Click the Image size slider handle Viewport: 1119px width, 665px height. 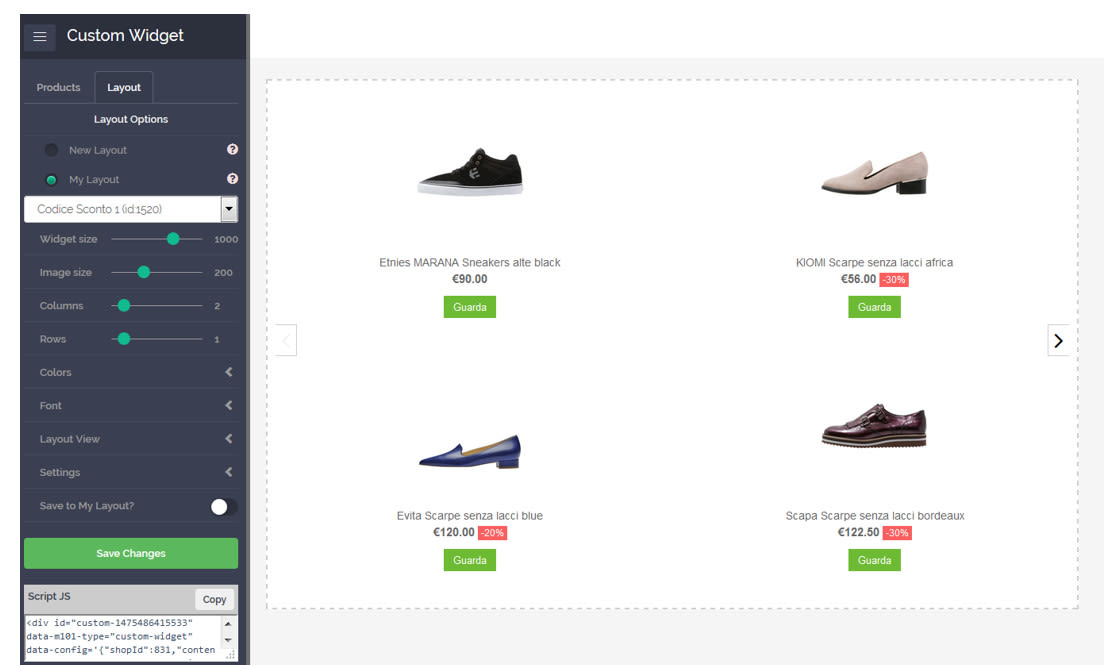143,272
